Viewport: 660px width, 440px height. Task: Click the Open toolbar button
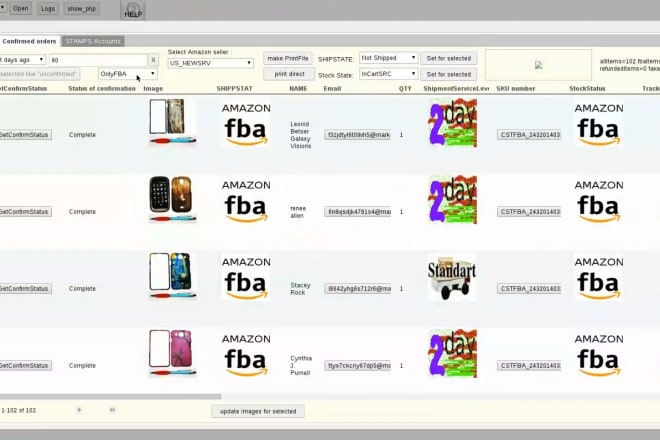20,8
